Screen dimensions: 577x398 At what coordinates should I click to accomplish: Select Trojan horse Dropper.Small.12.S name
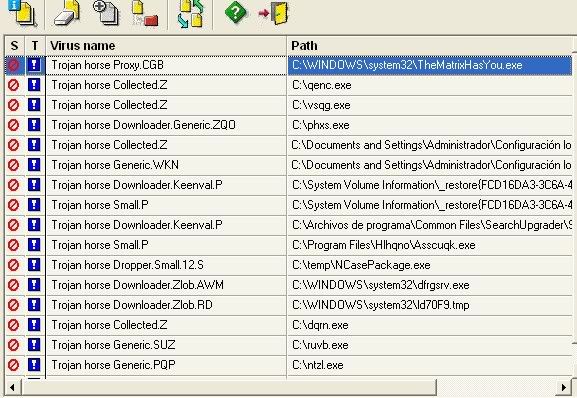(x=127, y=265)
